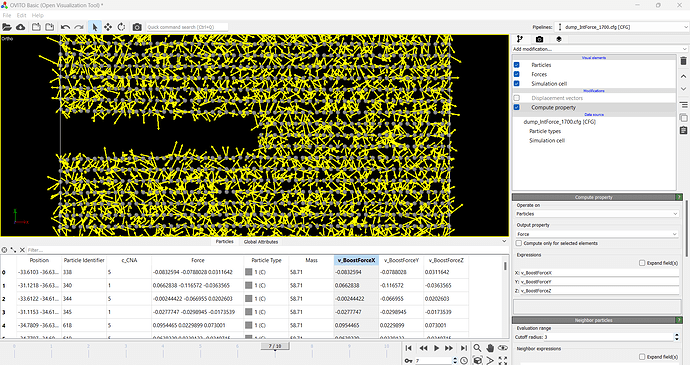Activate the orbit camera eye tool

pos(503,348)
